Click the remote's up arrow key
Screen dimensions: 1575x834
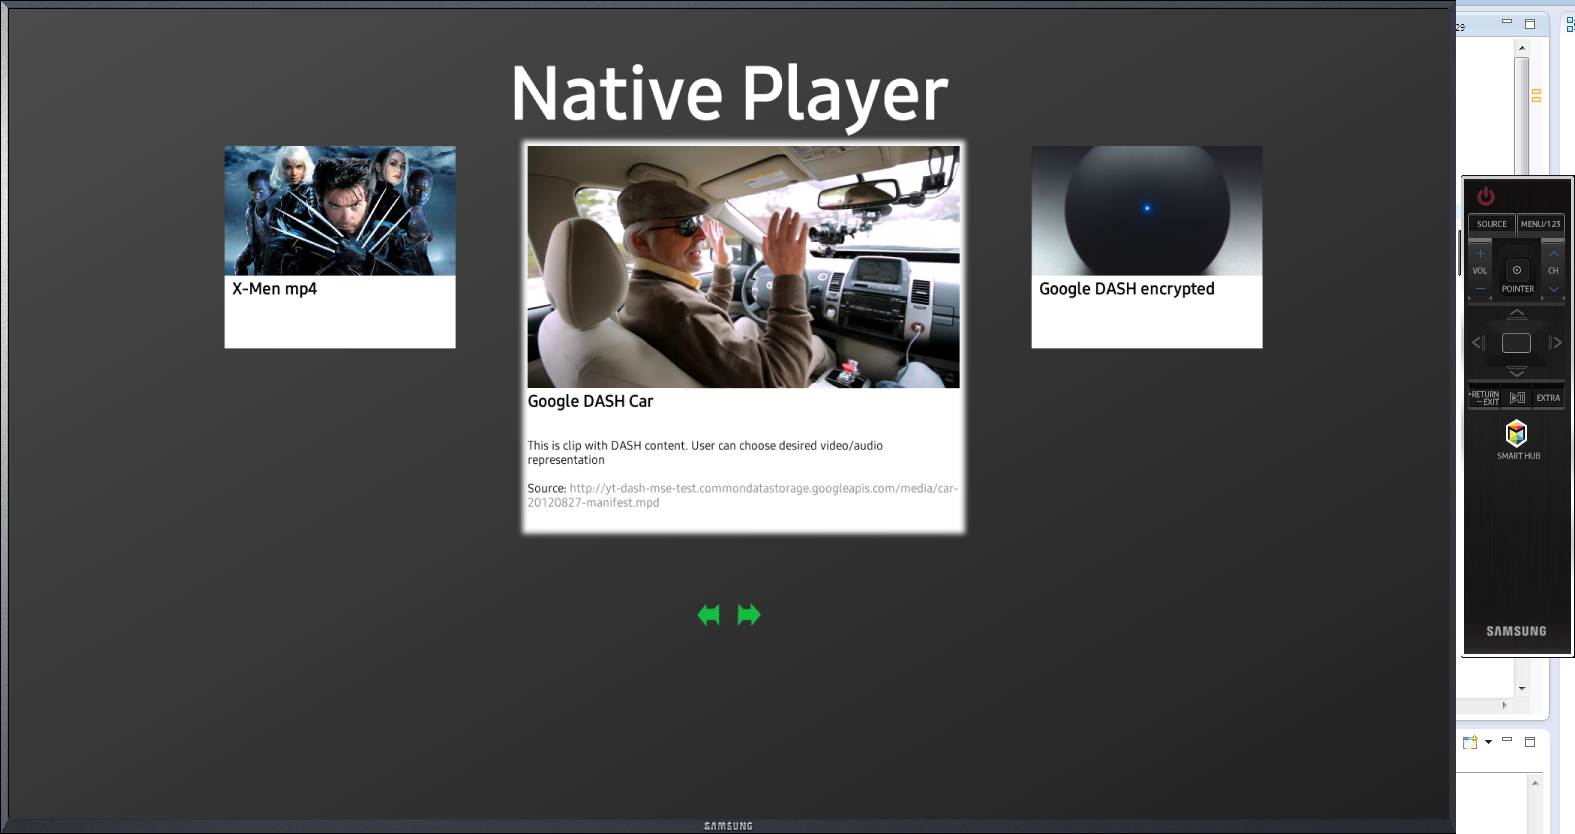[x=1516, y=314]
